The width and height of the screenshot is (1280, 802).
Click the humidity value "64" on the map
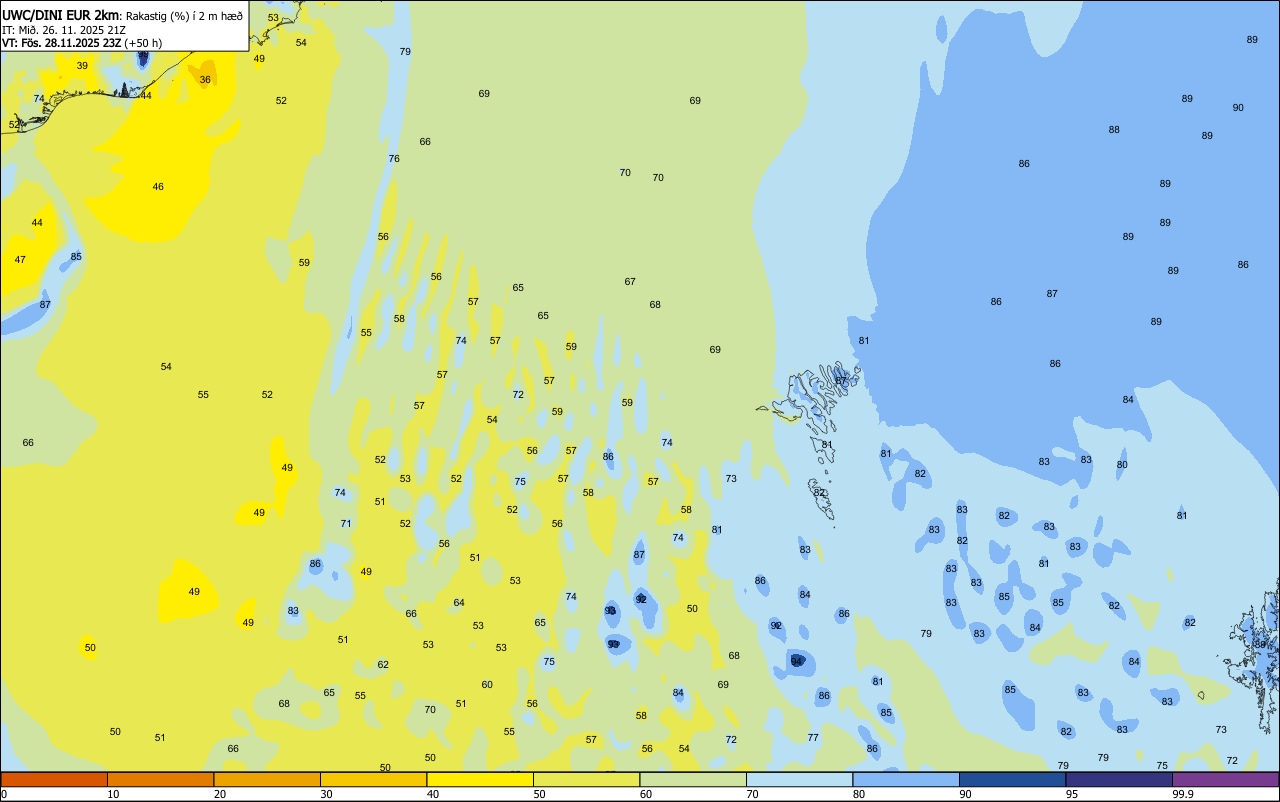[x=459, y=602]
